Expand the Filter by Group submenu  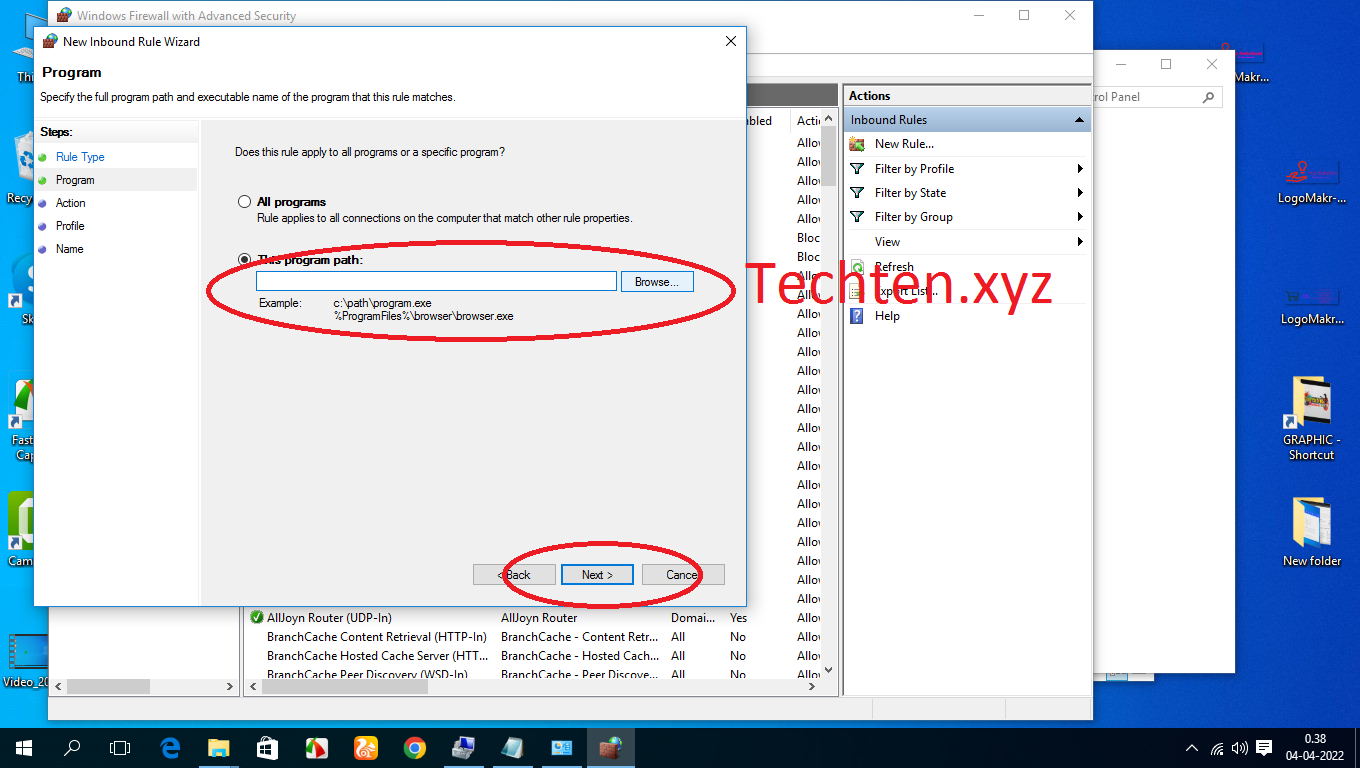pyautogui.click(x=1080, y=217)
